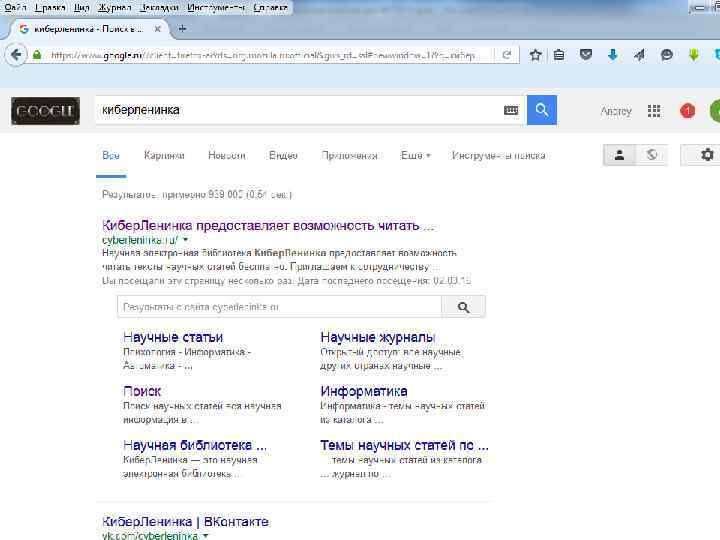The image size is (720, 540).
Task: Open the Закладки menu
Action: pyautogui.click(x=158, y=7)
